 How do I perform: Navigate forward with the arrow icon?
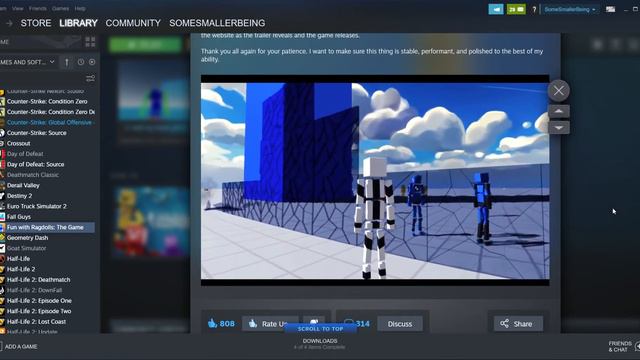click(9, 23)
